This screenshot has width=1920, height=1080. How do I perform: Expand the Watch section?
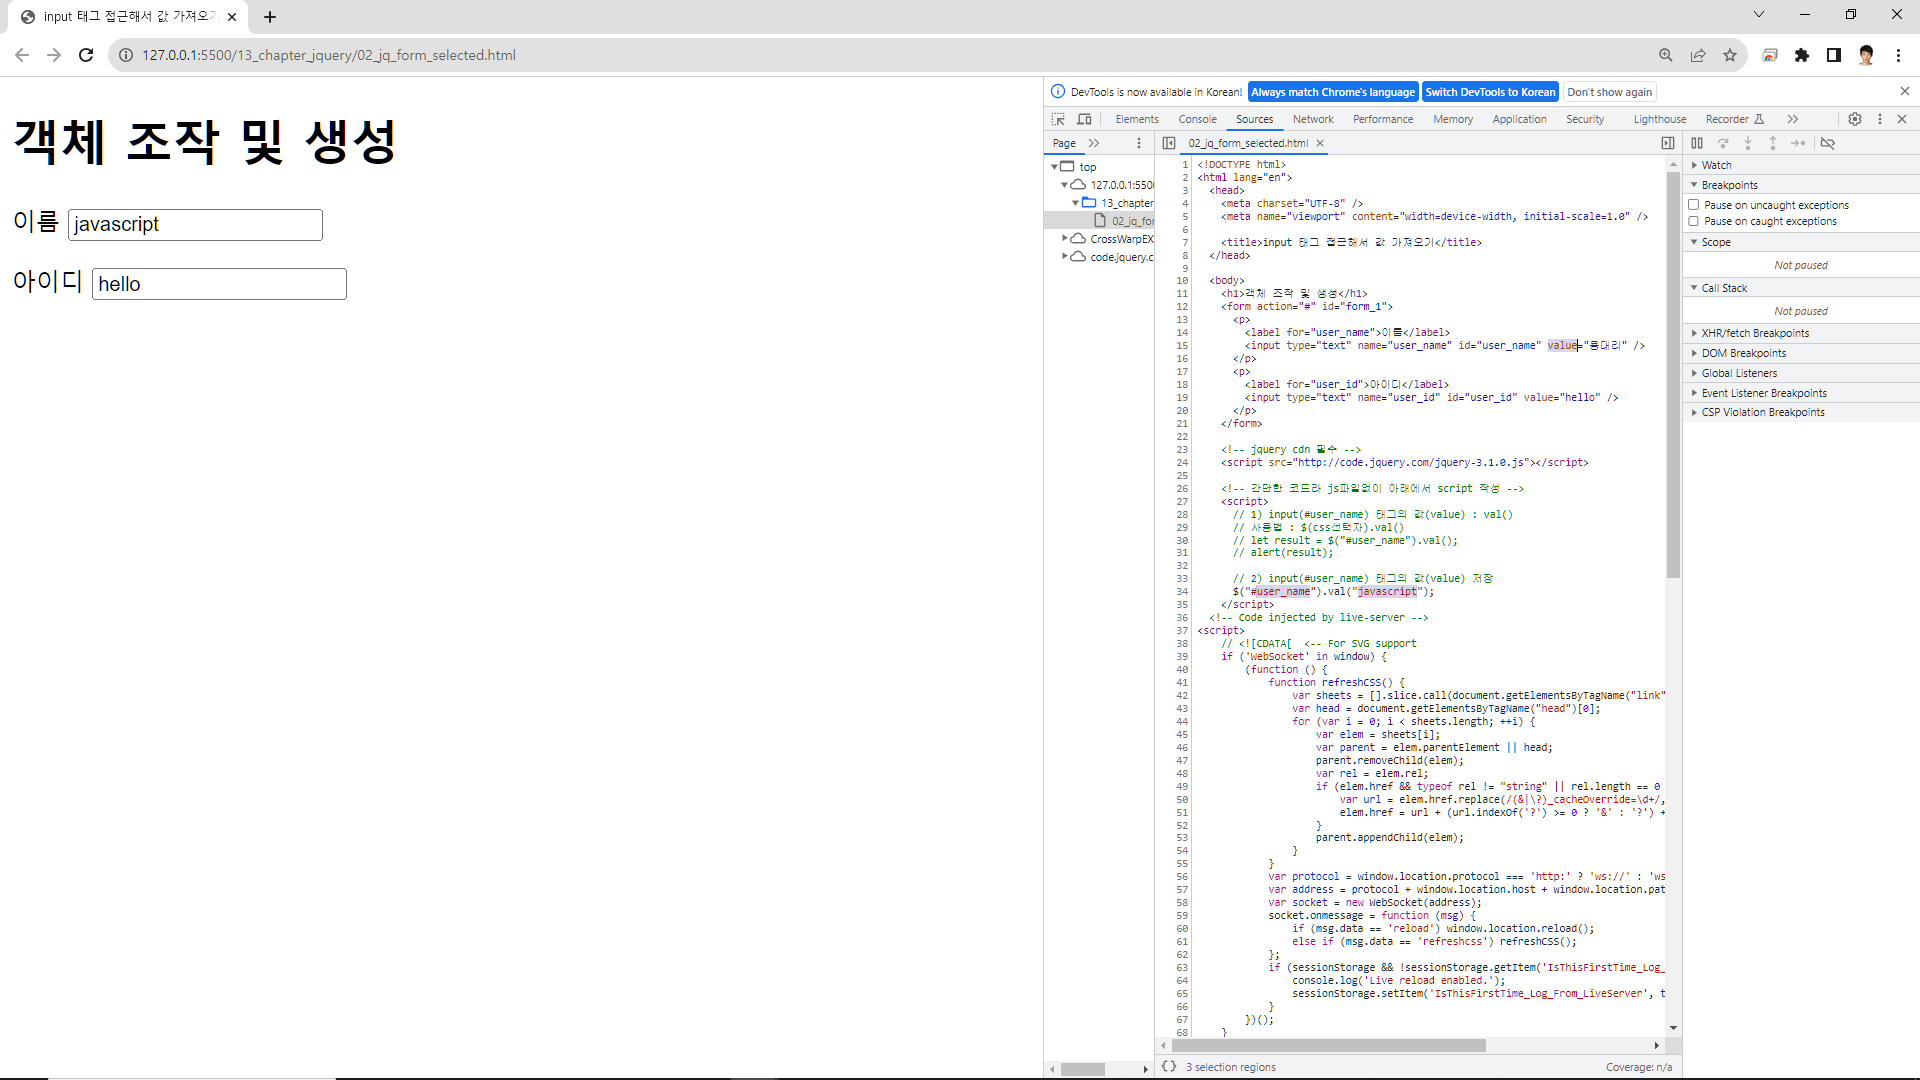tap(1716, 165)
